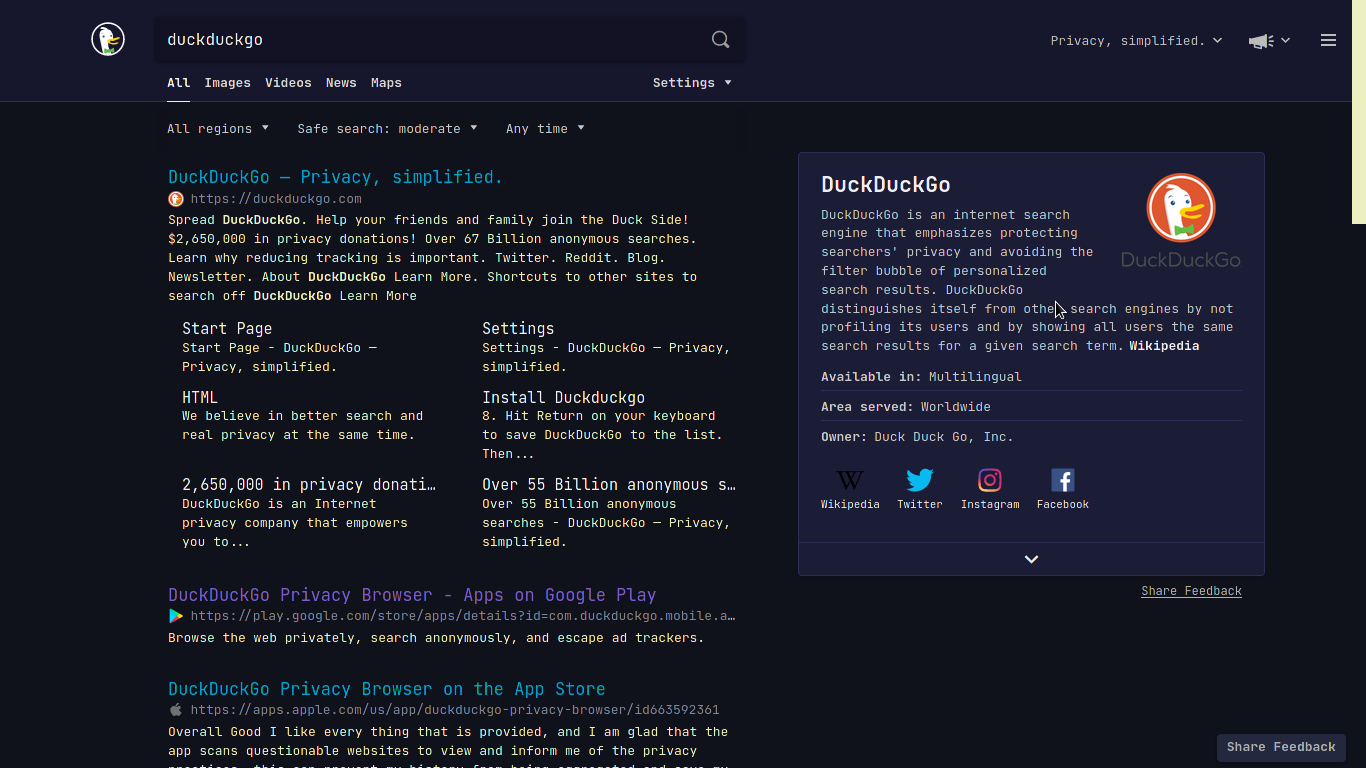The height and width of the screenshot is (768, 1366).
Task: Open the hamburger side menu
Action: [1328, 40]
